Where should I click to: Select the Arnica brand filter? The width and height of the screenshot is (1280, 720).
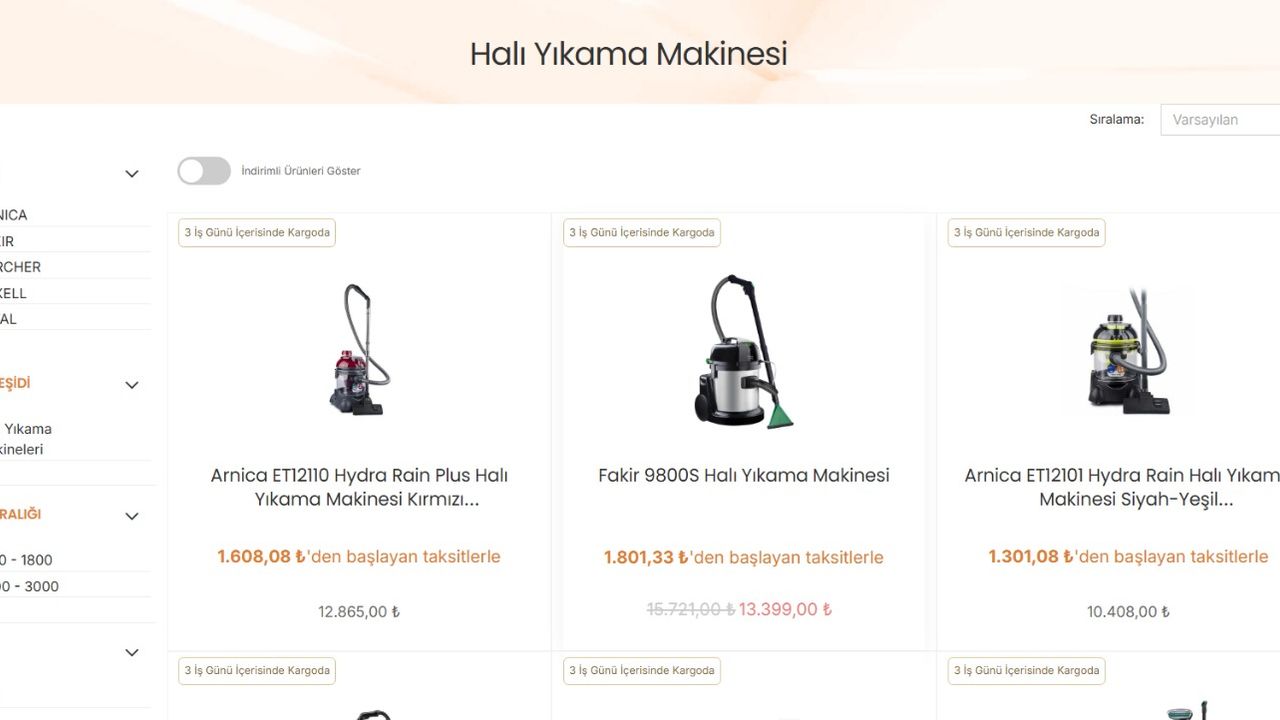(14, 215)
